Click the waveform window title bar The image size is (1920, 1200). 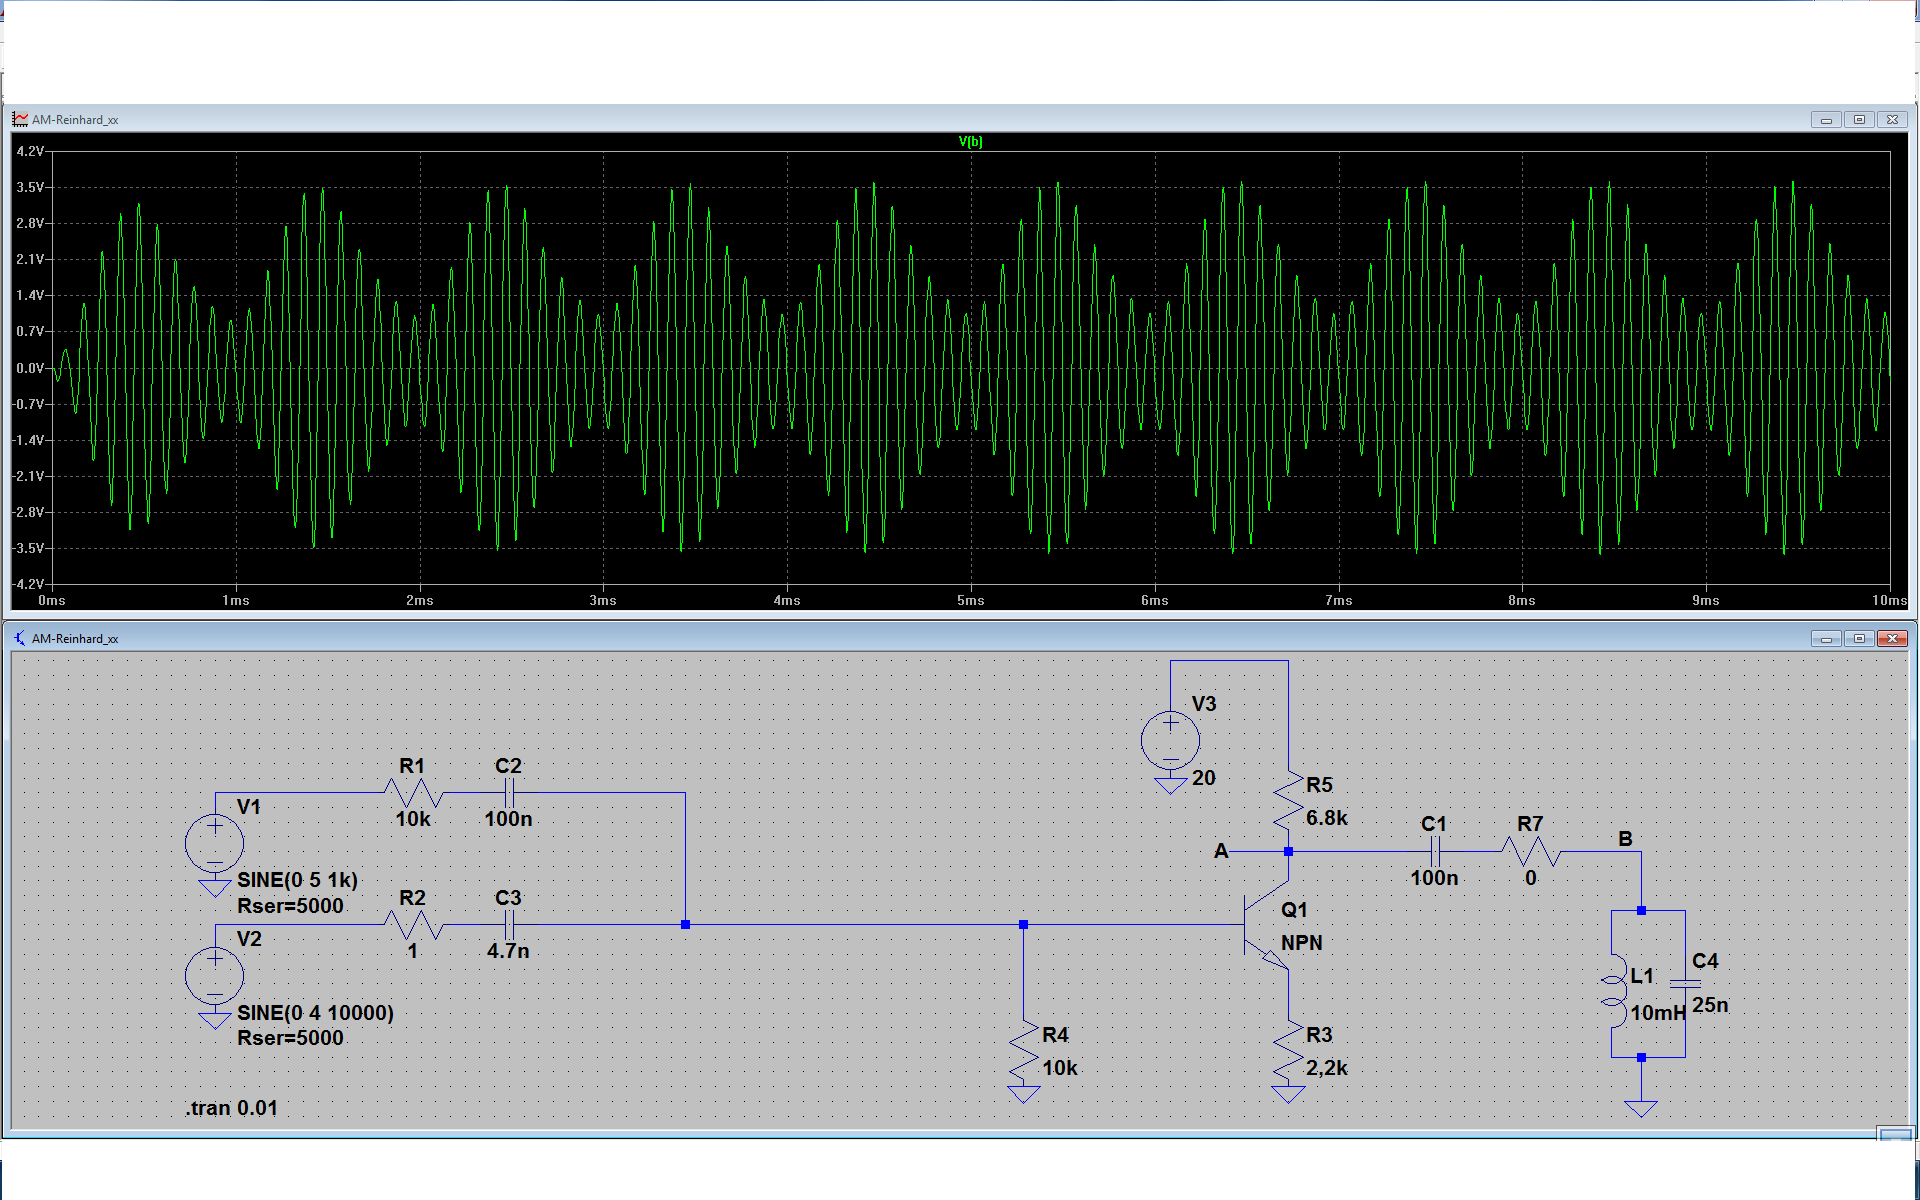pos(960,119)
